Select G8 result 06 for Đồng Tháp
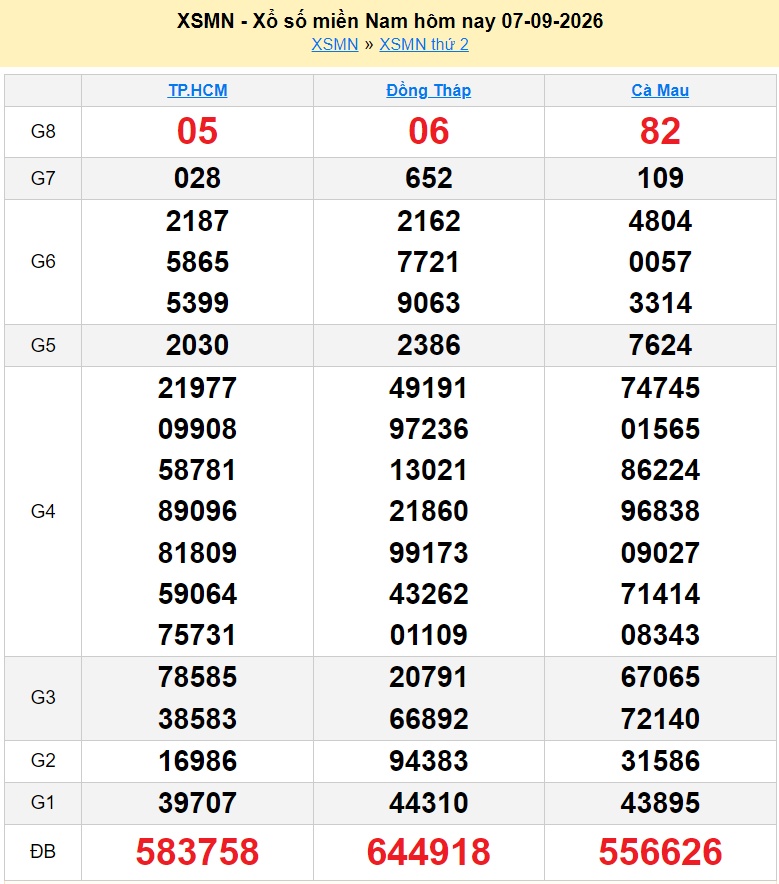 (428, 131)
